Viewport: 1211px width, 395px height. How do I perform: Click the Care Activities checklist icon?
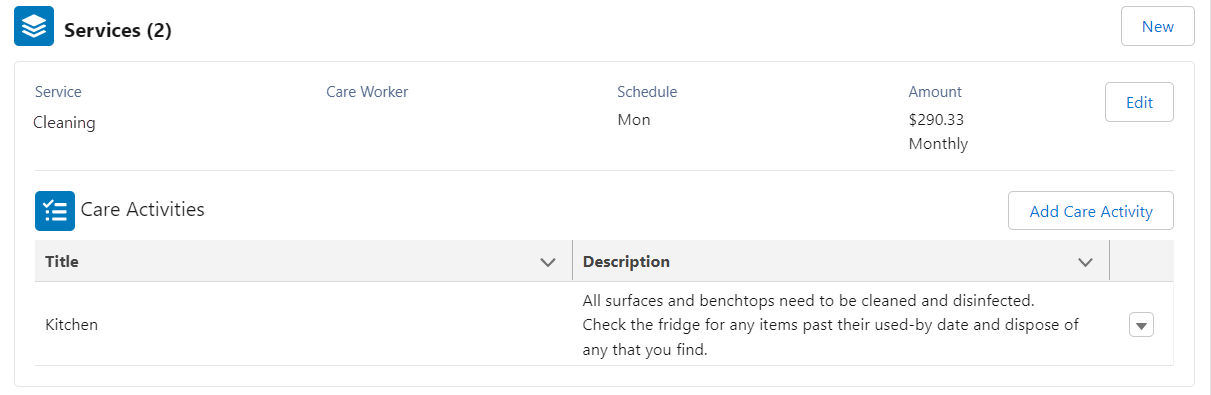point(55,211)
